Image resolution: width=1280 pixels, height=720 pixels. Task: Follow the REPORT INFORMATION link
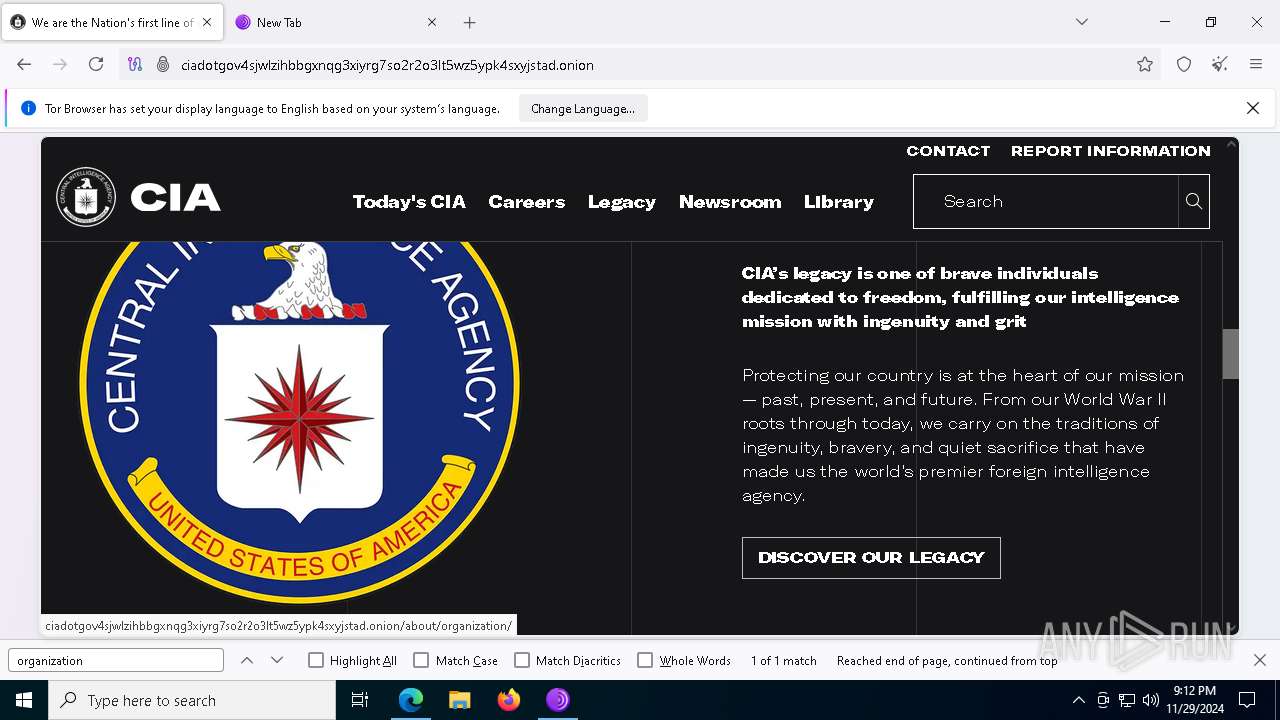1111,151
